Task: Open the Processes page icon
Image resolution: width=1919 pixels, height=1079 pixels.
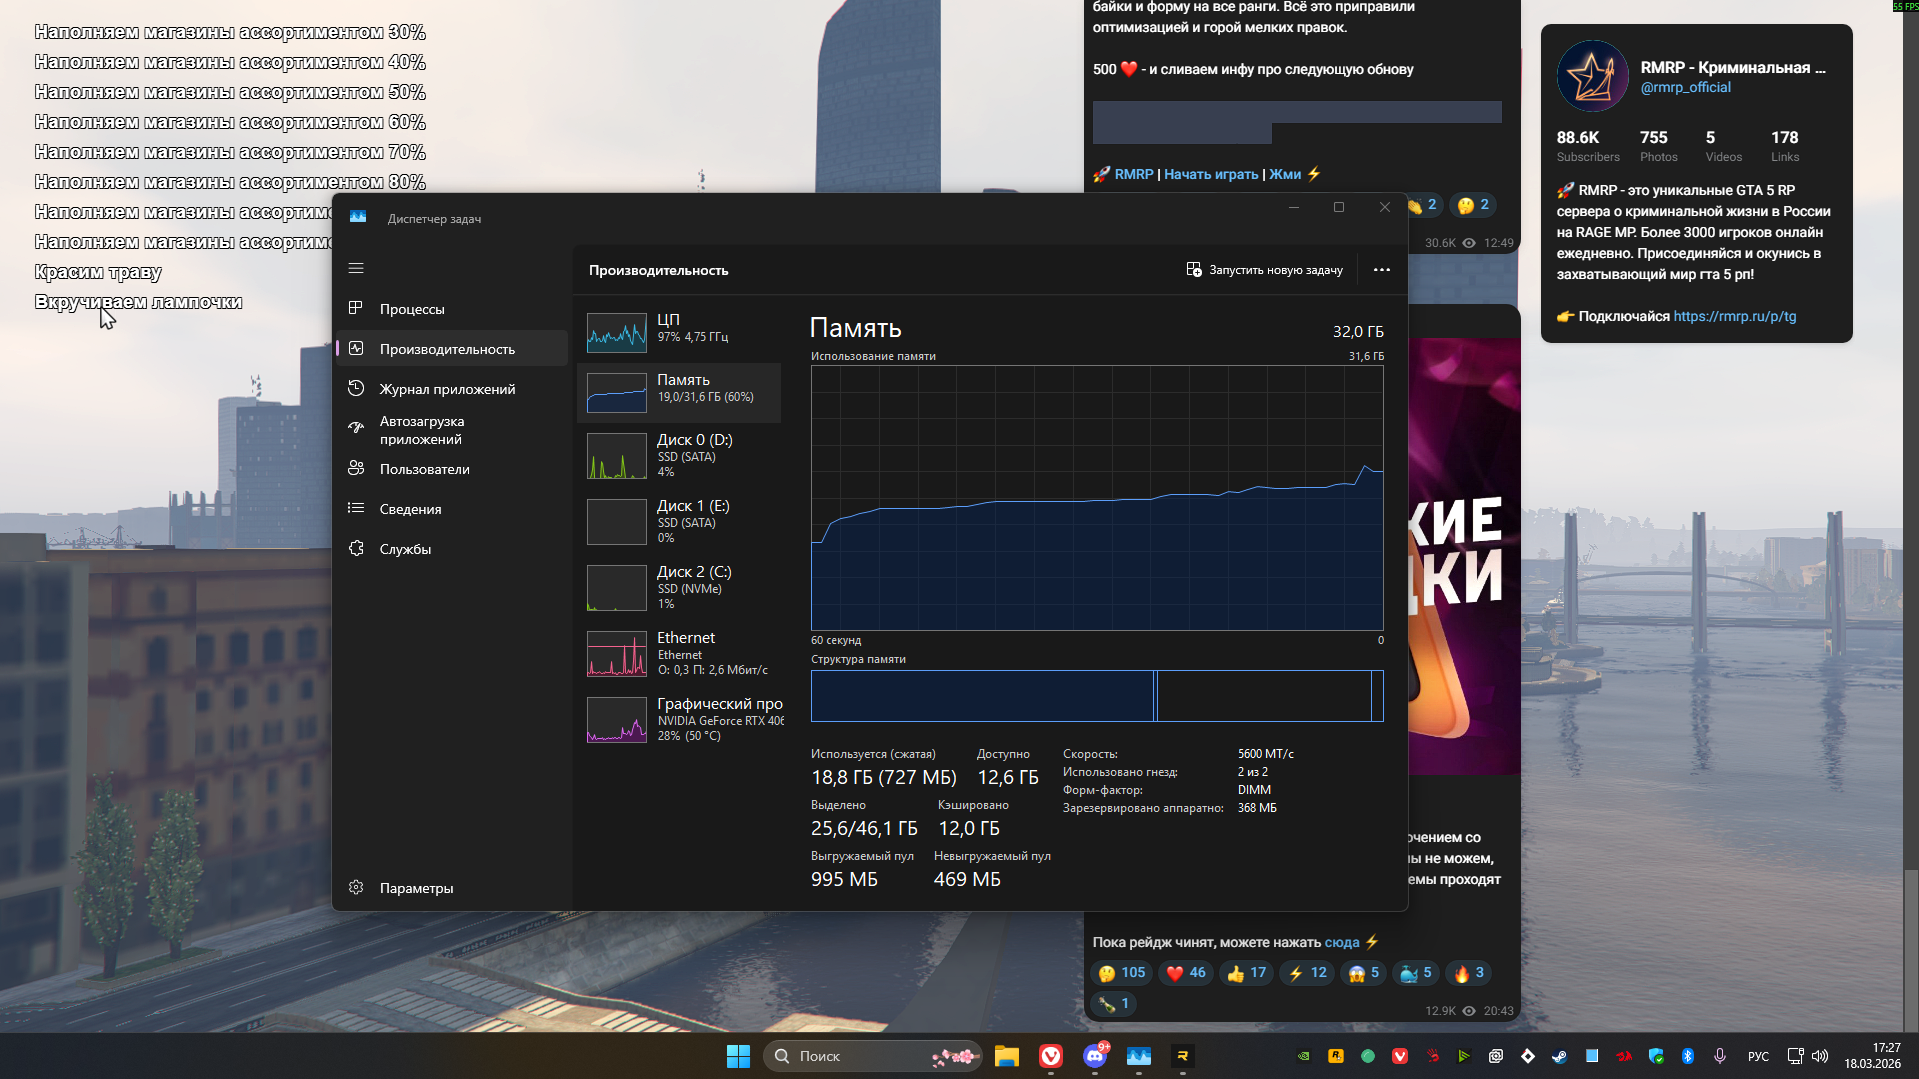Action: point(356,308)
